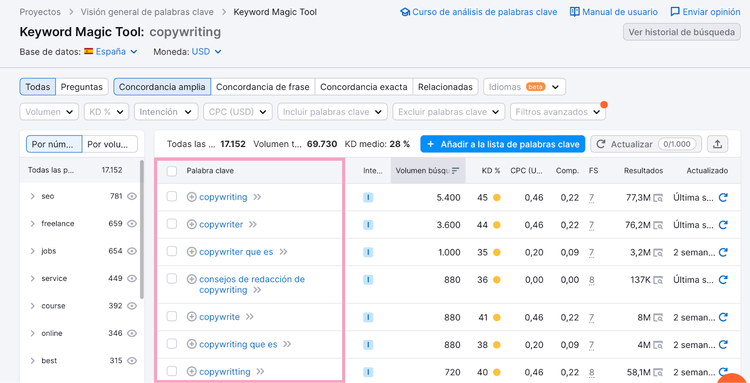Check the consejos de redacción checkbox
Image resolution: width=750 pixels, height=383 pixels.
(x=172, y=278)
